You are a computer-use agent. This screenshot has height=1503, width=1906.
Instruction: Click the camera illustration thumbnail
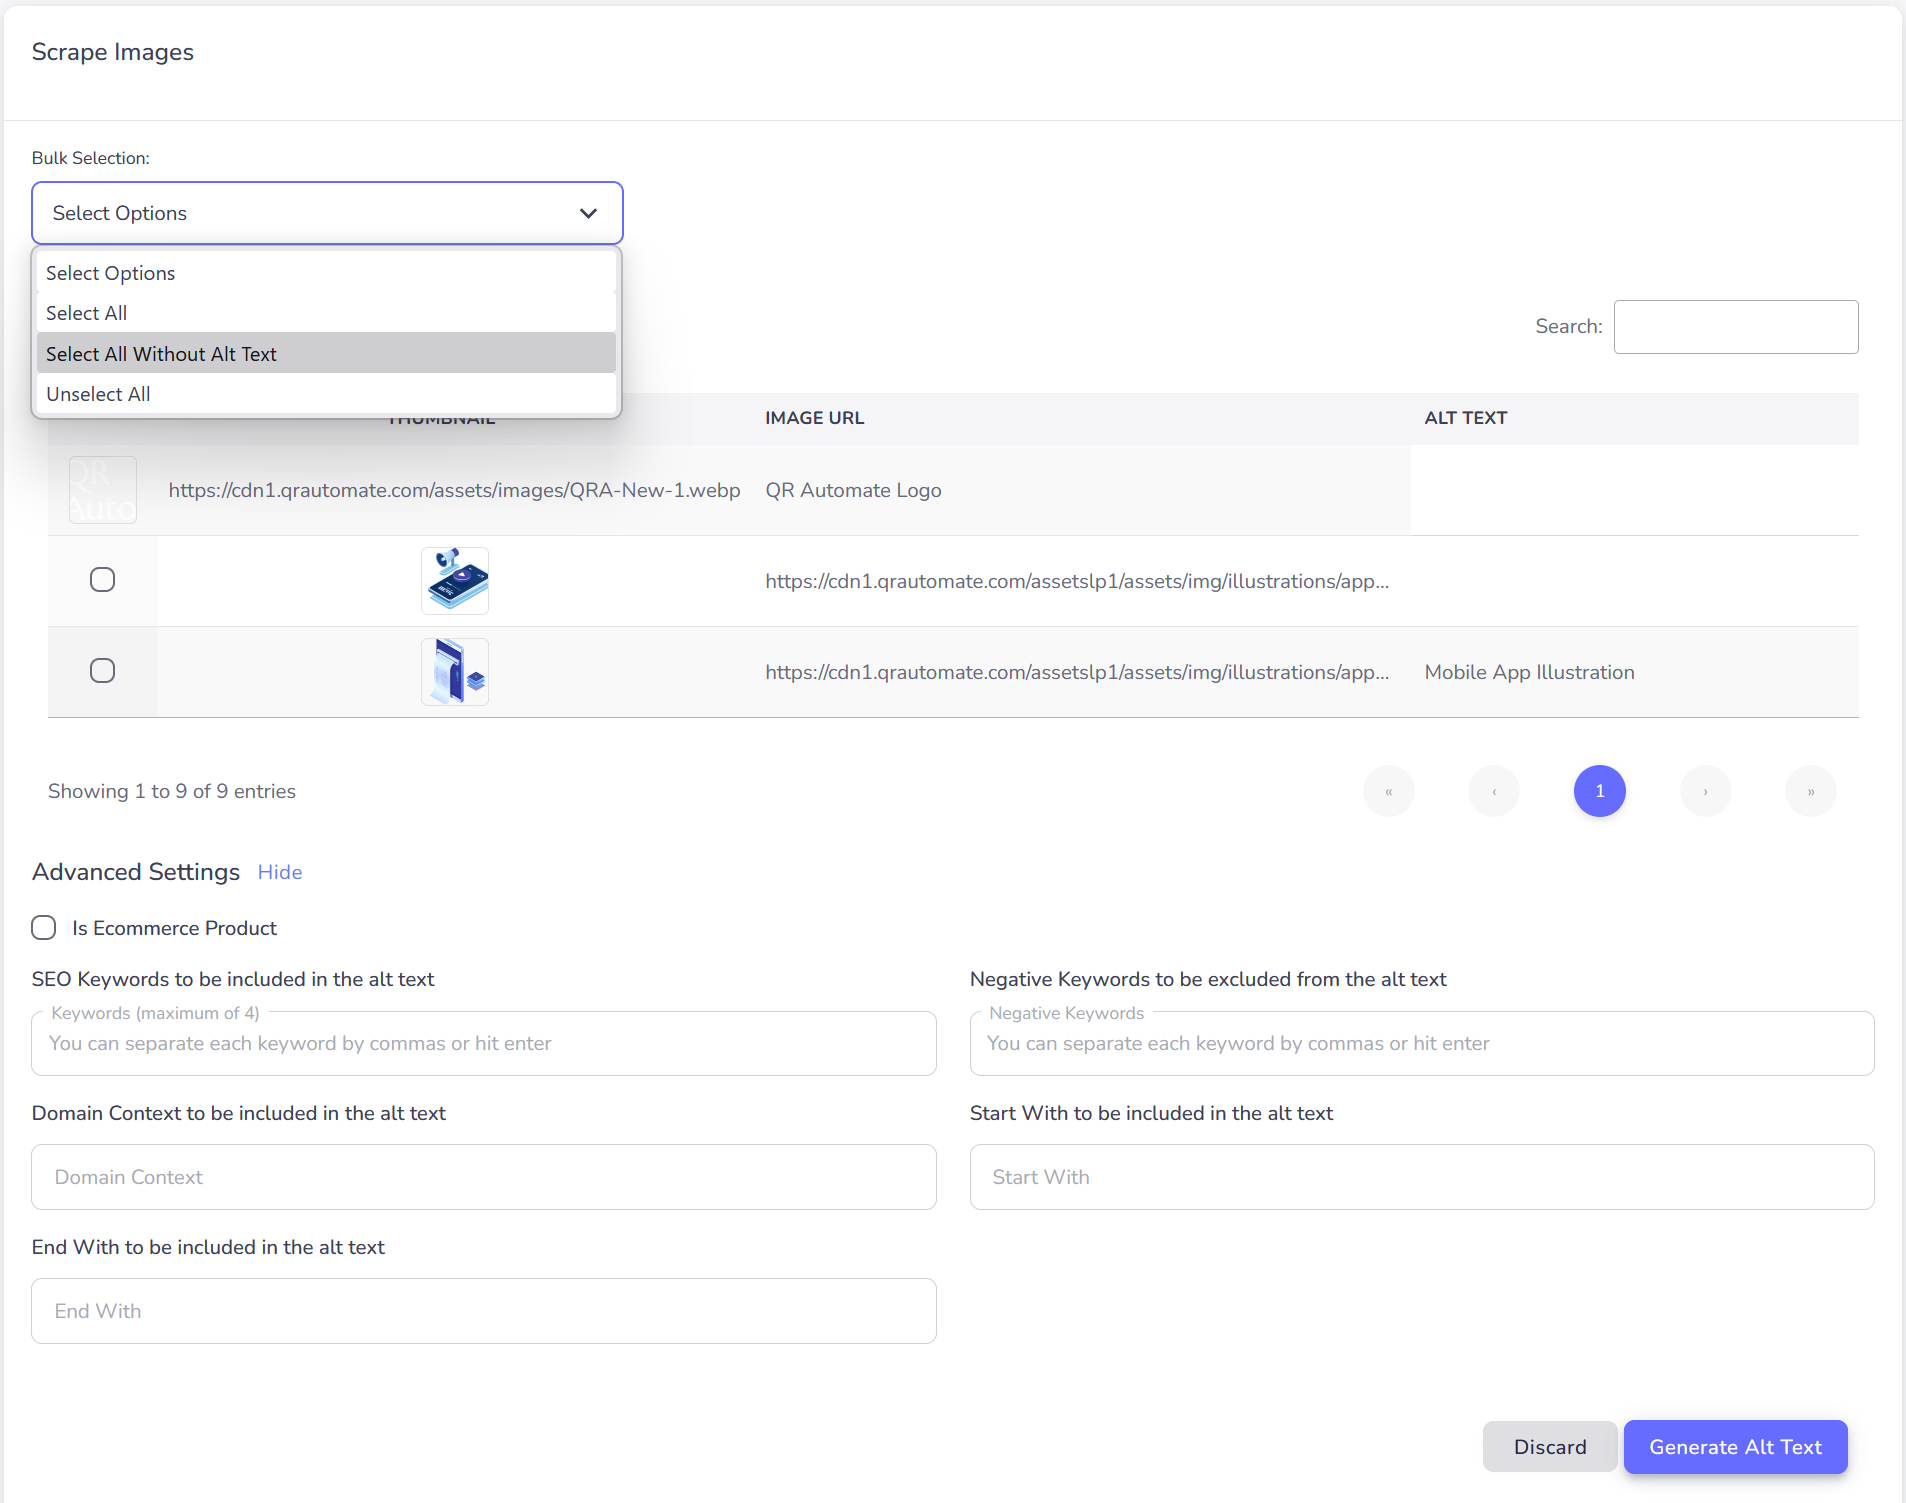coord(455,581)
